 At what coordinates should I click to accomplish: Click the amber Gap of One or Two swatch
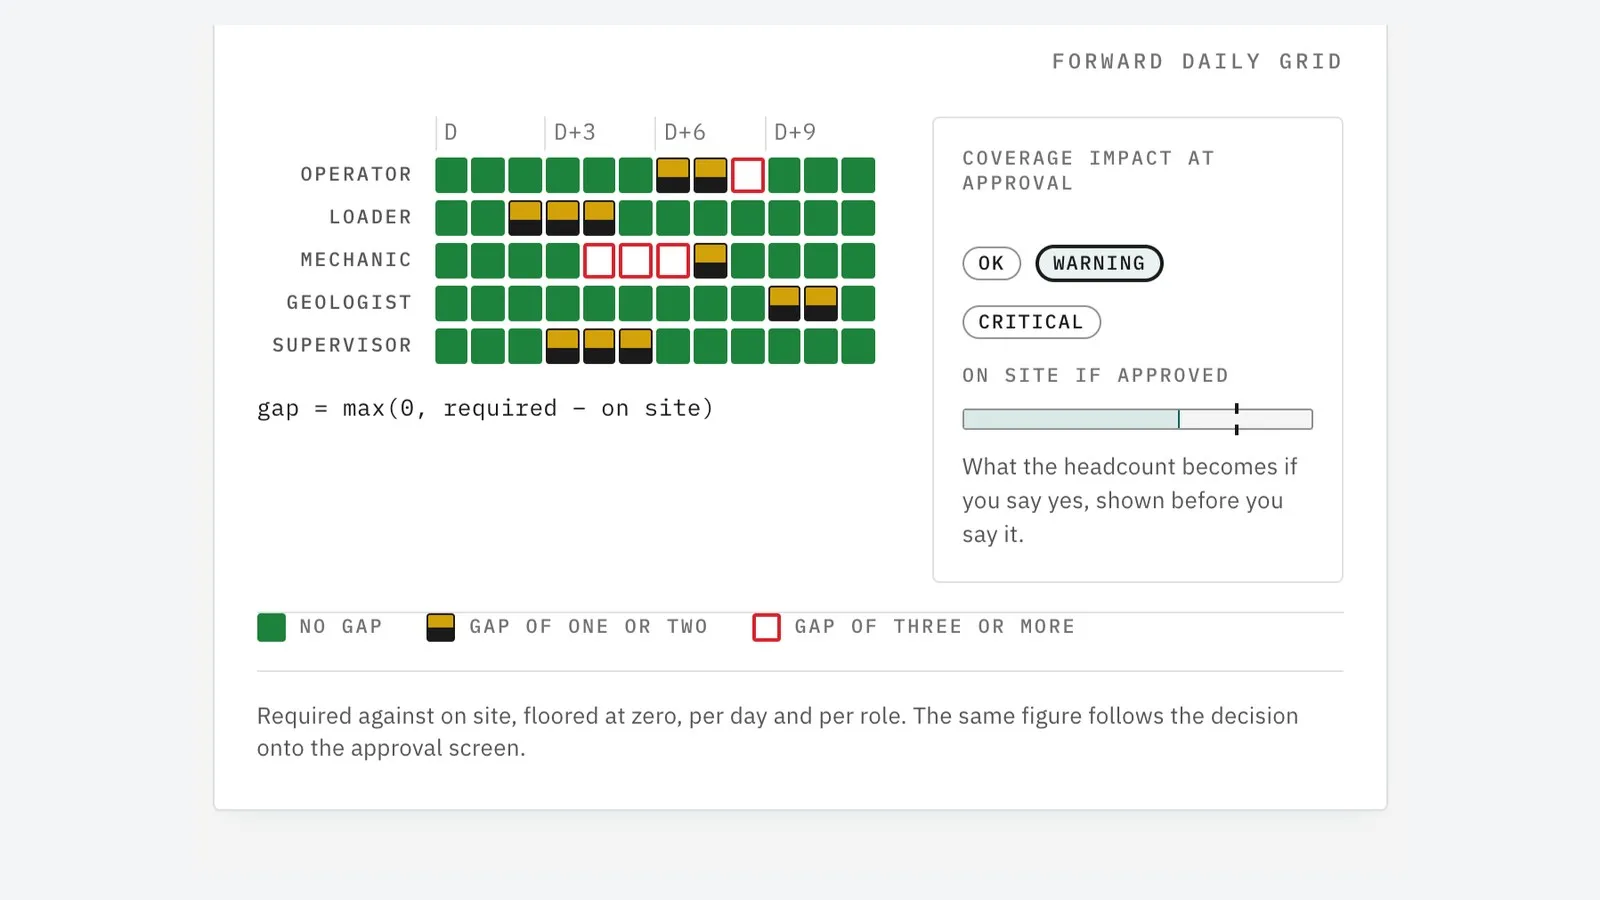pos(440,627)
